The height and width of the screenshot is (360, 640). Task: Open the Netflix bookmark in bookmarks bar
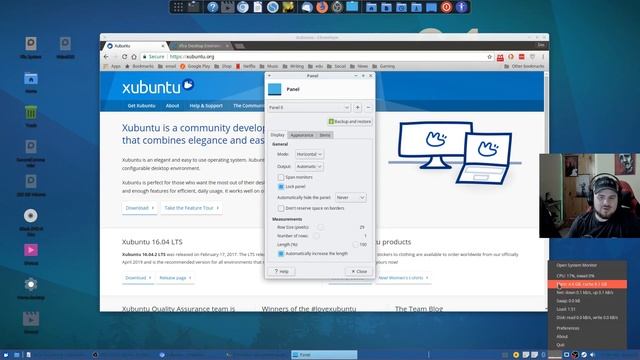(246, 66)
